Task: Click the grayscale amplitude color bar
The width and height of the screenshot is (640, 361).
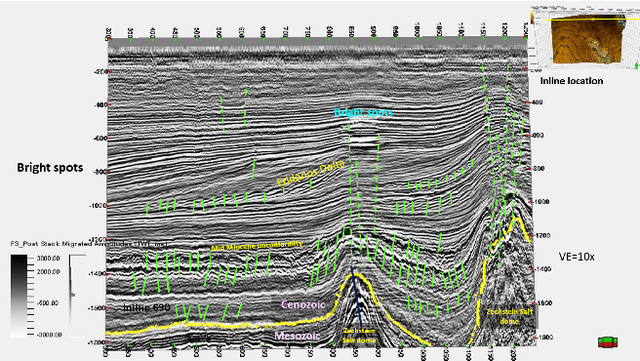Action: pos(18,296)
